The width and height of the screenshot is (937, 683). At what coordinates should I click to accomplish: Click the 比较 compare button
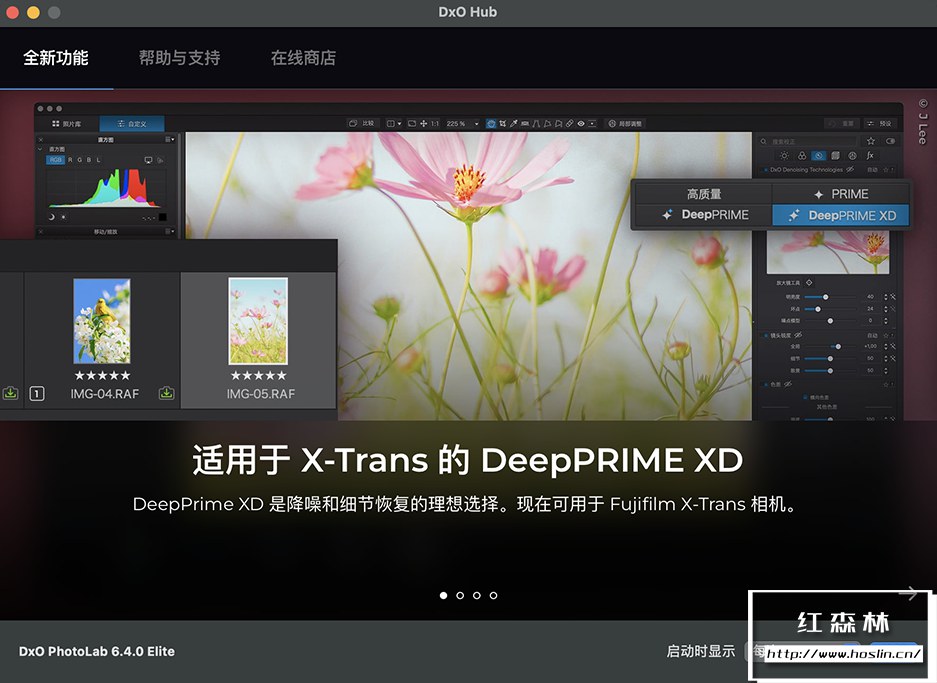(362, 123)
